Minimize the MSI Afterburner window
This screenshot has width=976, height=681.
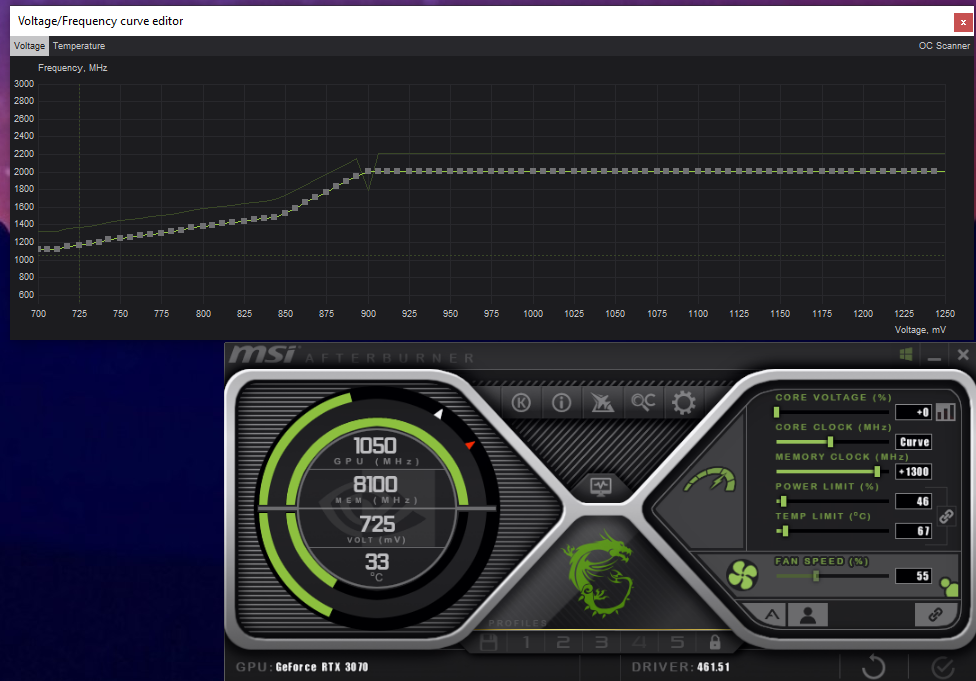(x=934, y=356)
